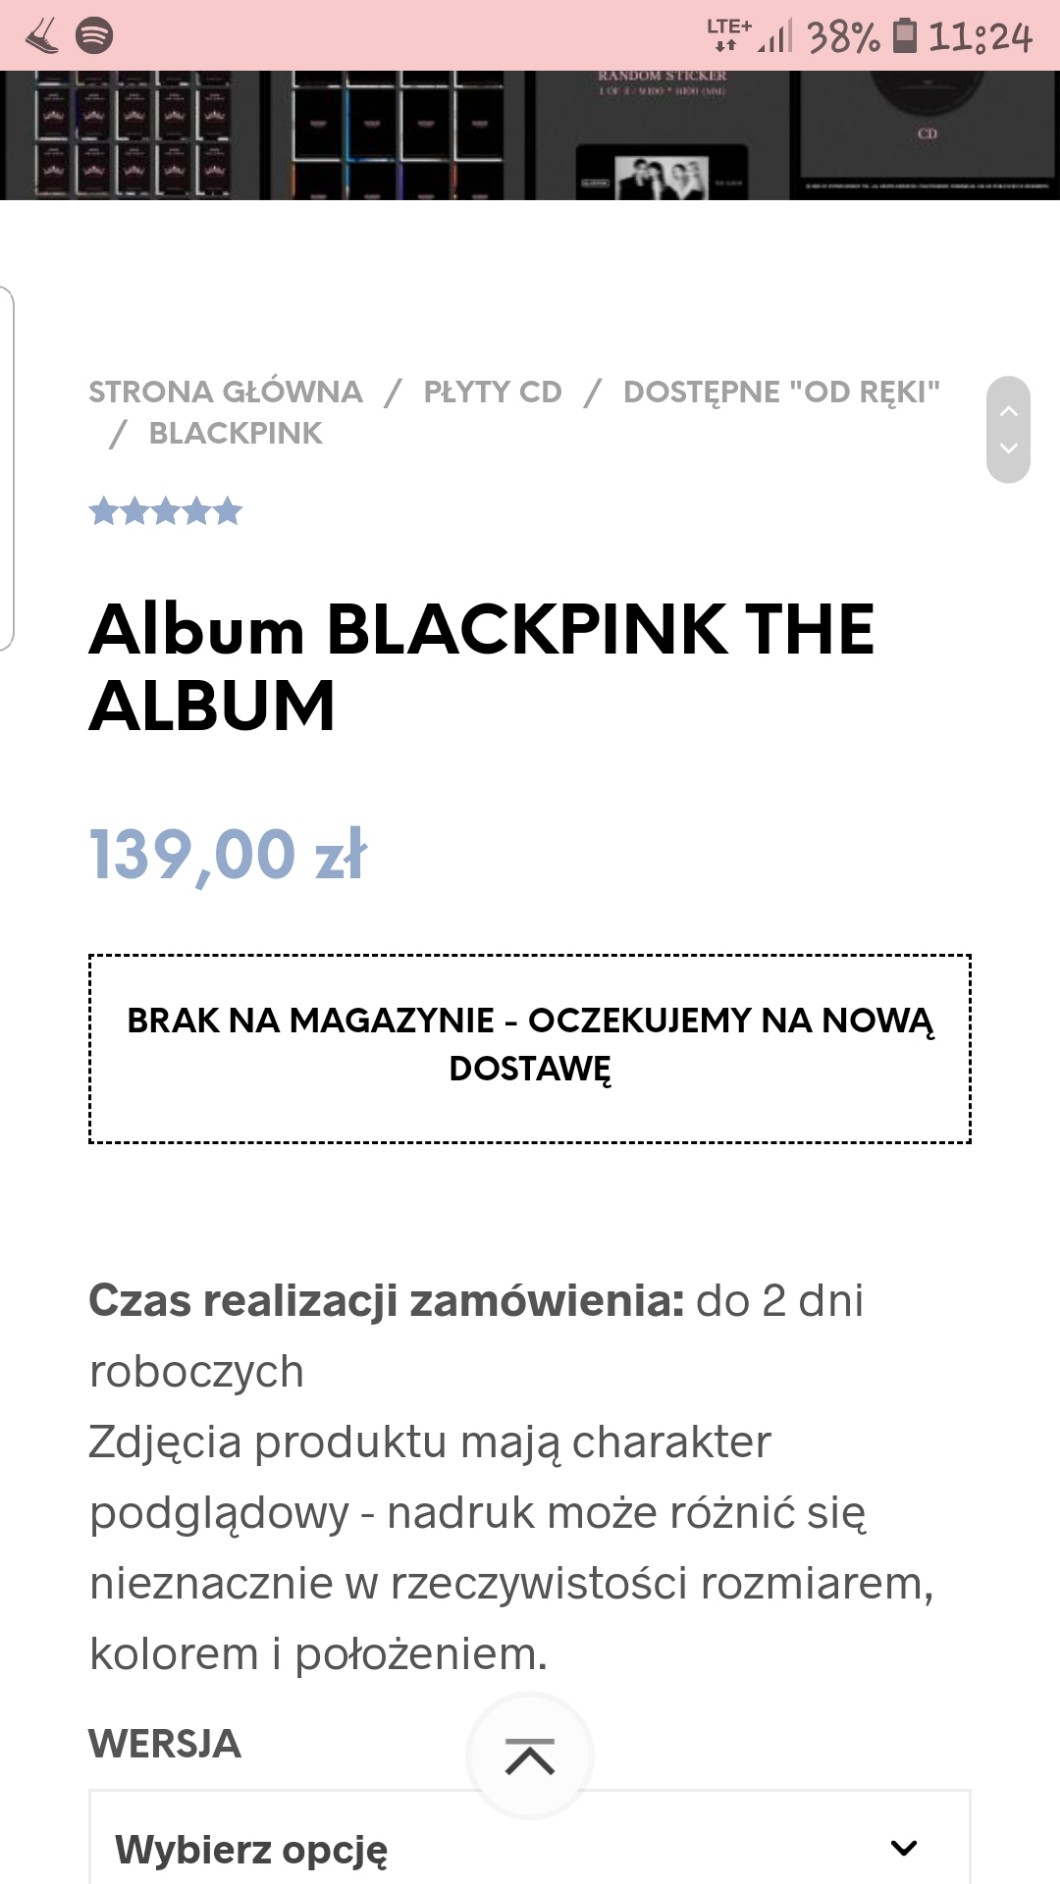Go to 'STRONA GŁÓWNA' breadcrumb

[225, 391]
